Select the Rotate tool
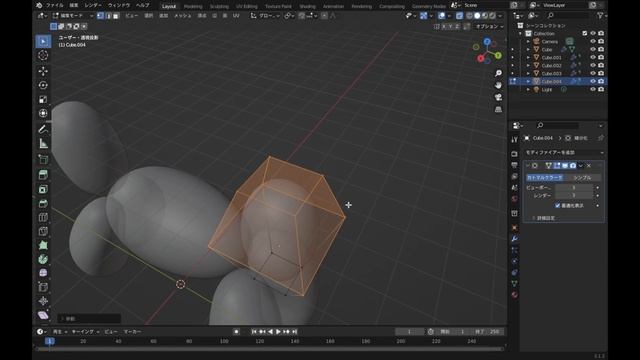640x360 pixels. point(43,85)
